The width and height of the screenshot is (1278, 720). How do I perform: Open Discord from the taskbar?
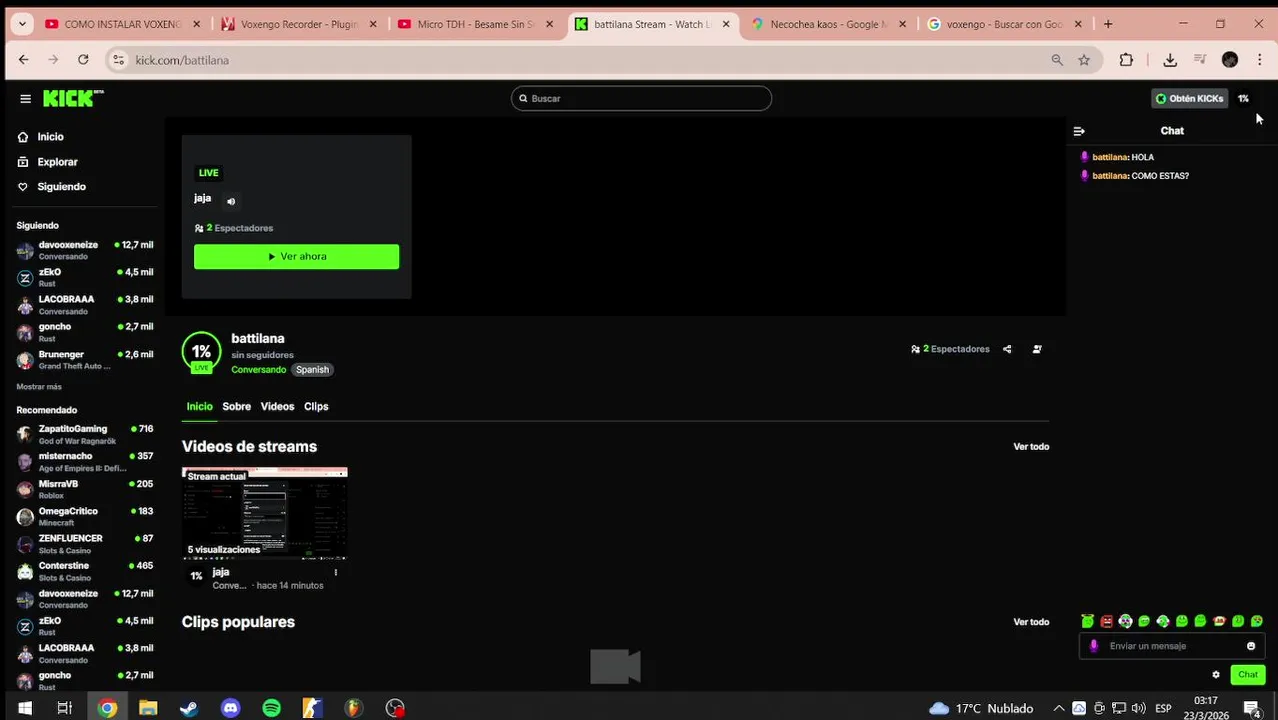tap(230, 708)
